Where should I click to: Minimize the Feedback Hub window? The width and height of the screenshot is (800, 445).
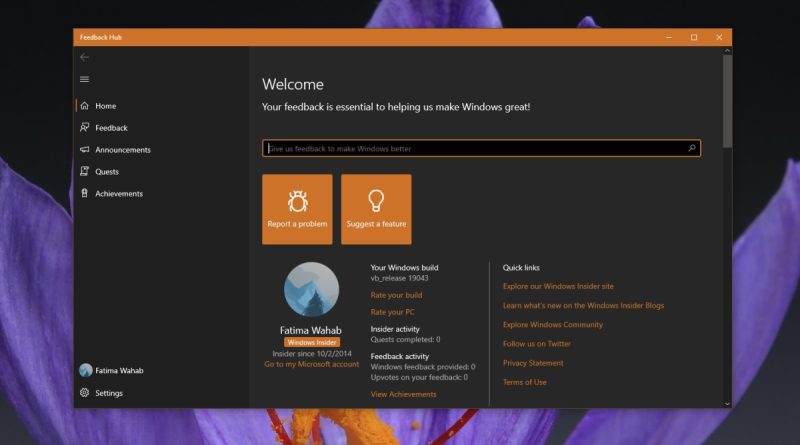[x=669, y=37]
